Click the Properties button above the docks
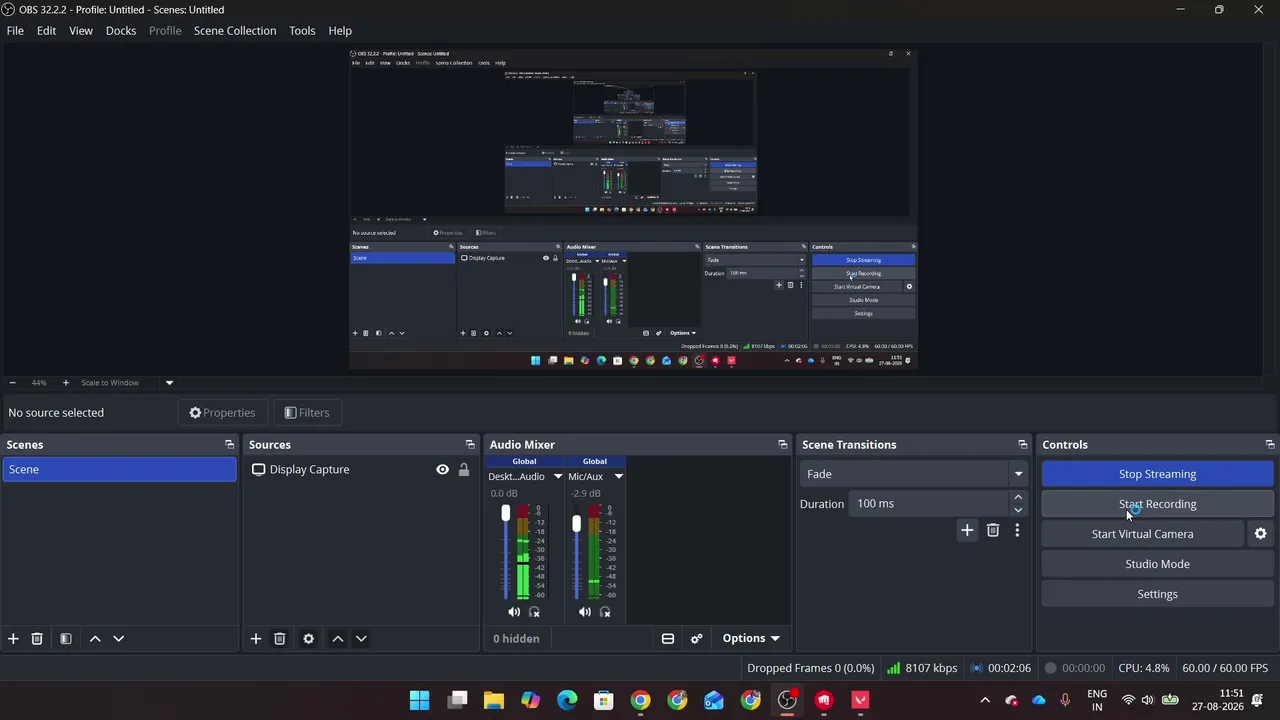Viewport: 1280px width, 720px height. coord(222,413)
